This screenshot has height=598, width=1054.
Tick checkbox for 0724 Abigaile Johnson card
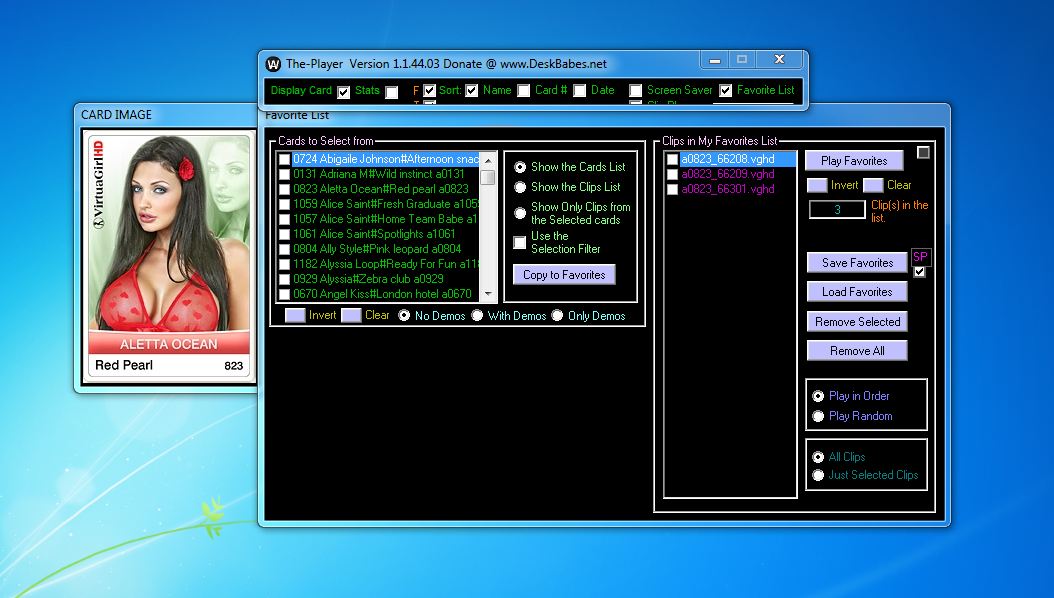(284, 159)
